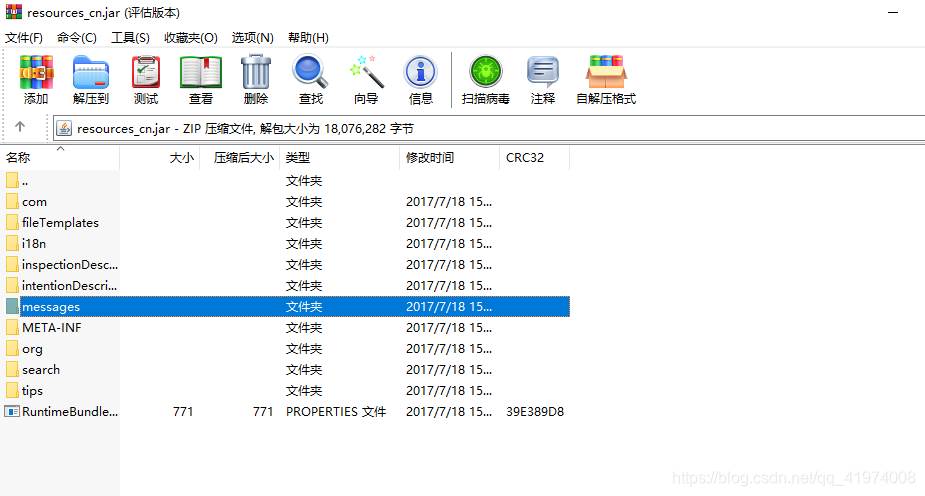The image size is (925, 496).
Task: Click the META-INF folder name
Action: (x=51, y=327)
